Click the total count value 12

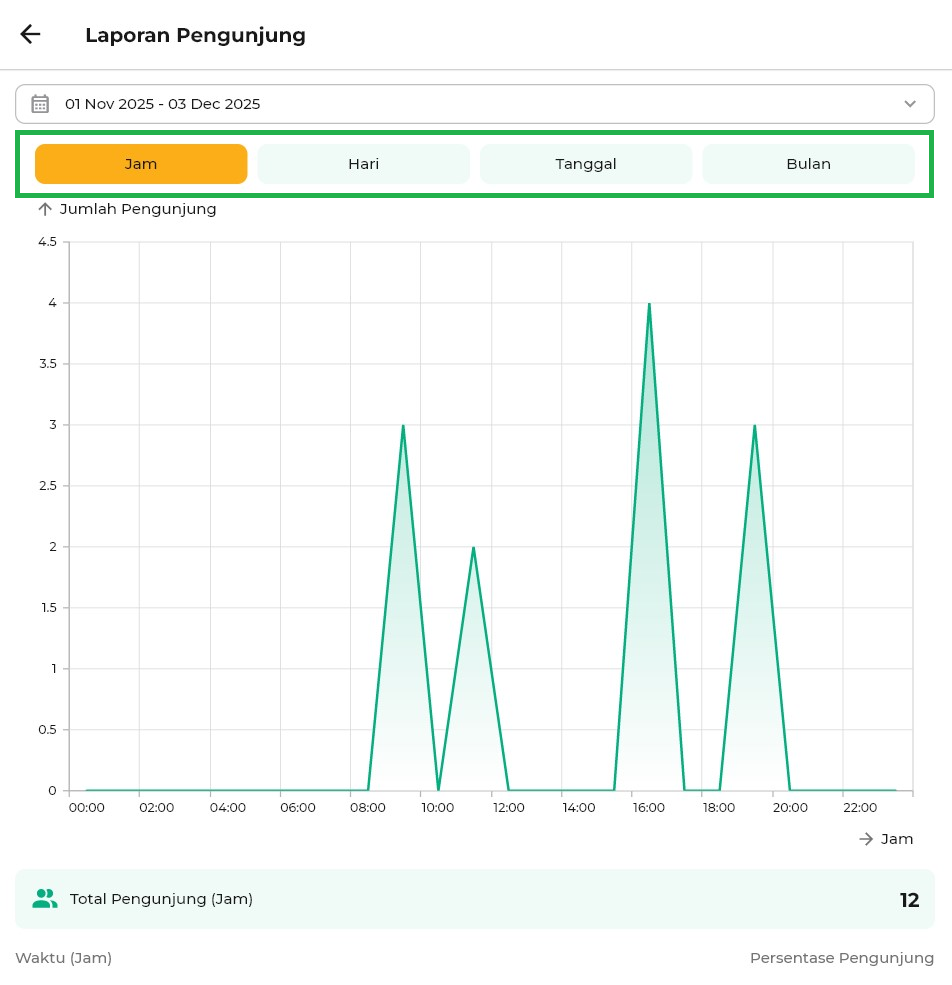click(909, 900)
